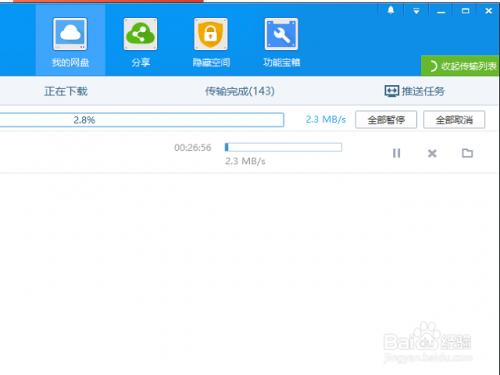
Task: Open the 功能宝箱 toolbox icon
Action: (281, 34)
